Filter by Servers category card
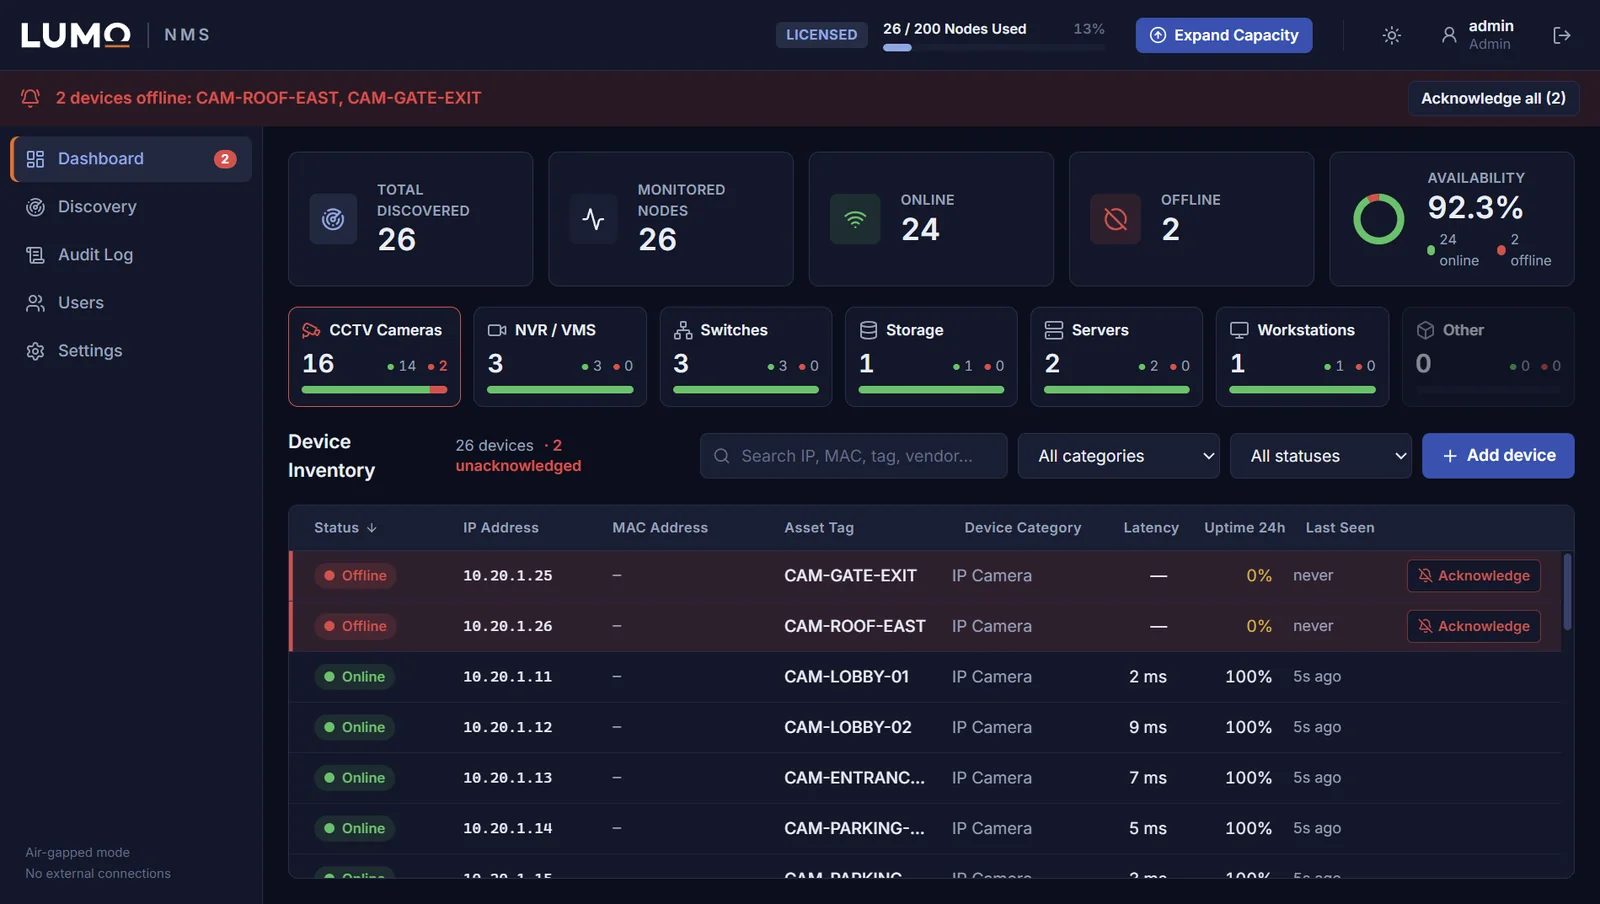 coord(1117,357)
